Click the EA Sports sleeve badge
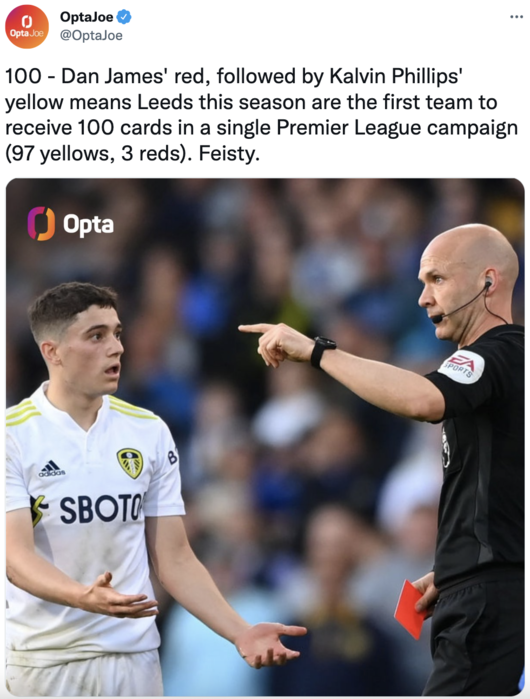The height and width of the screenshot is (699, 530). (x=461, y=366)
